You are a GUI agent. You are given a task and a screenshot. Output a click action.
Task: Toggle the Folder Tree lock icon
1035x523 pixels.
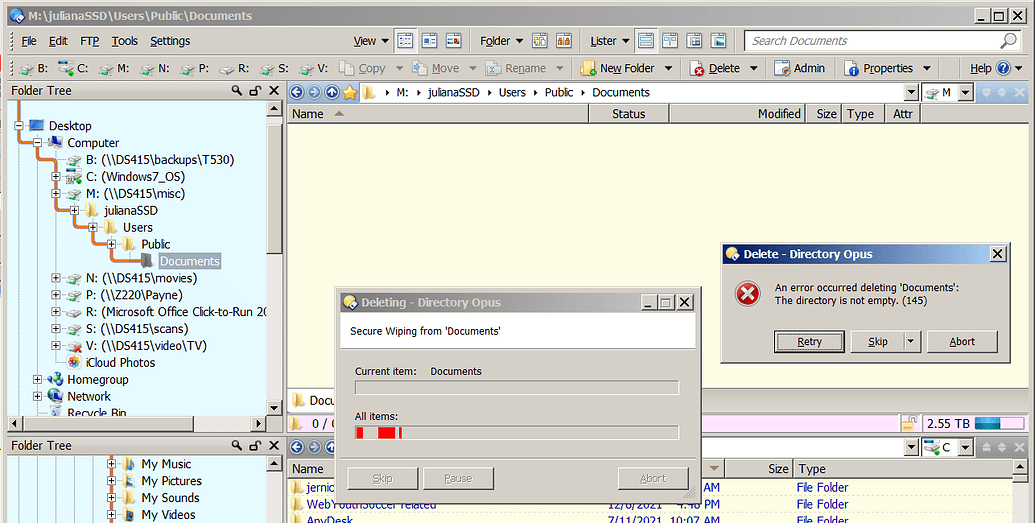click(255, 91)
